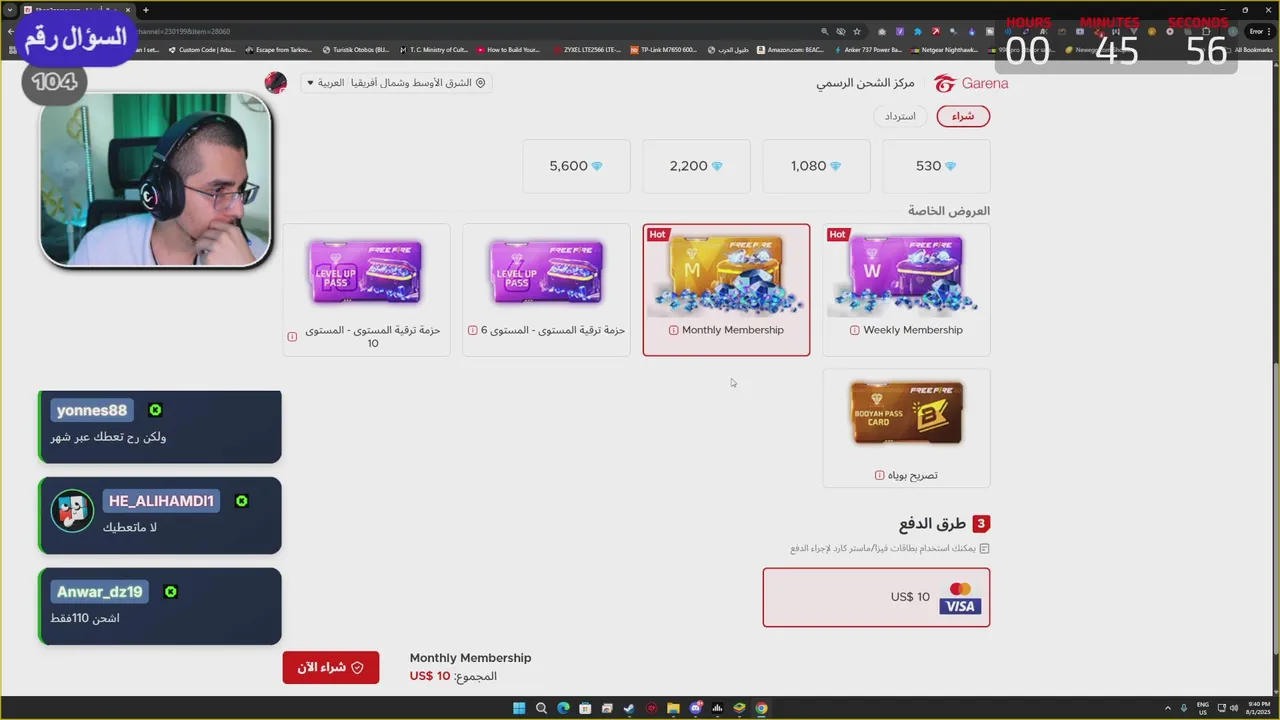This screenshot has height=720, width=1280.
Task: Open the Visa/Mastercard card icon
Action: tap(960, 598)
